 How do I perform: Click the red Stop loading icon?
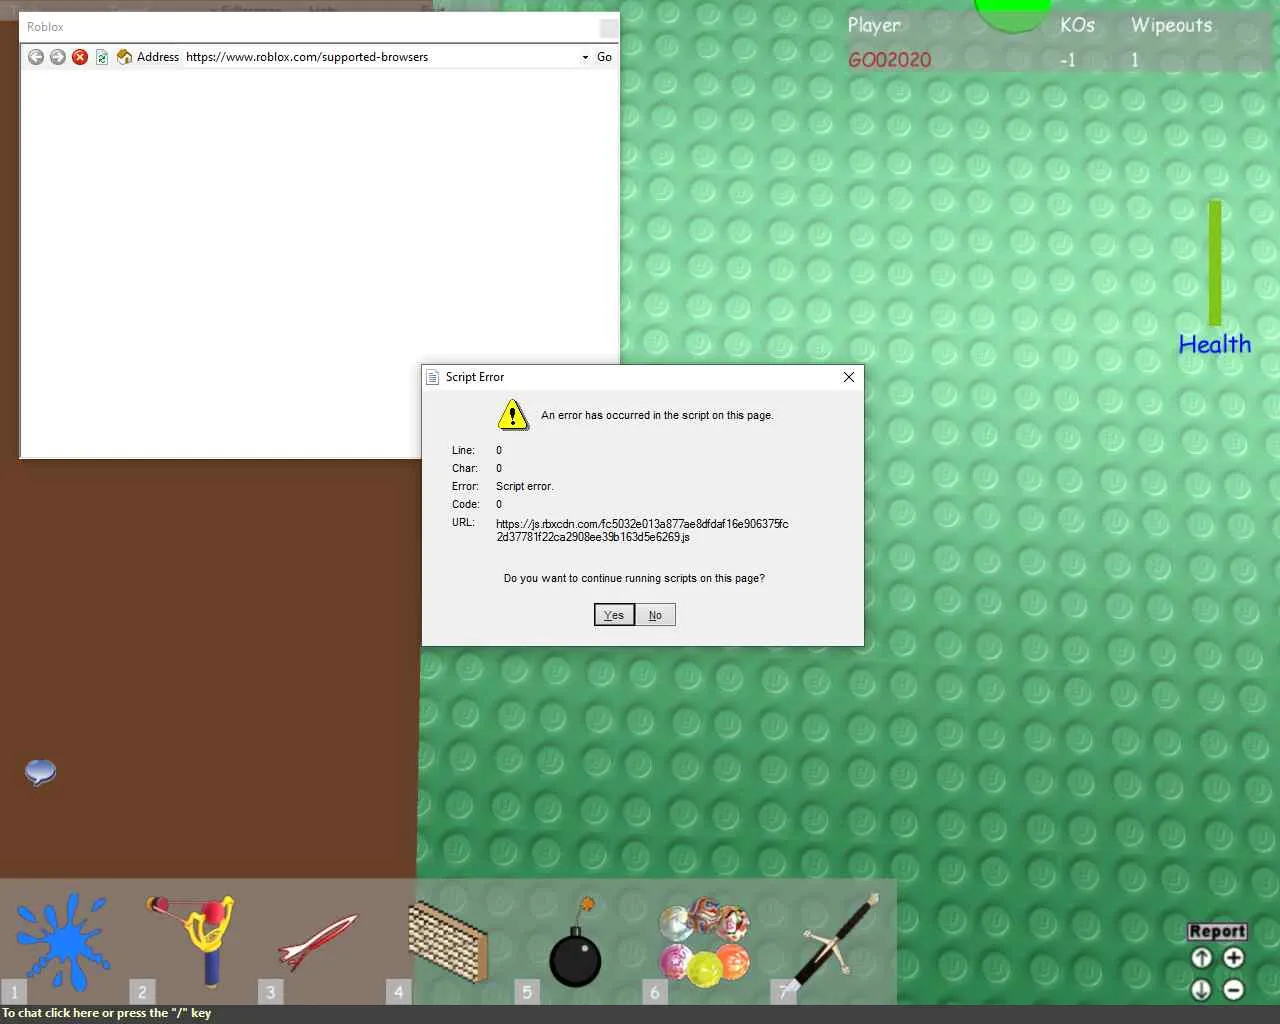[x=80, y=57]
